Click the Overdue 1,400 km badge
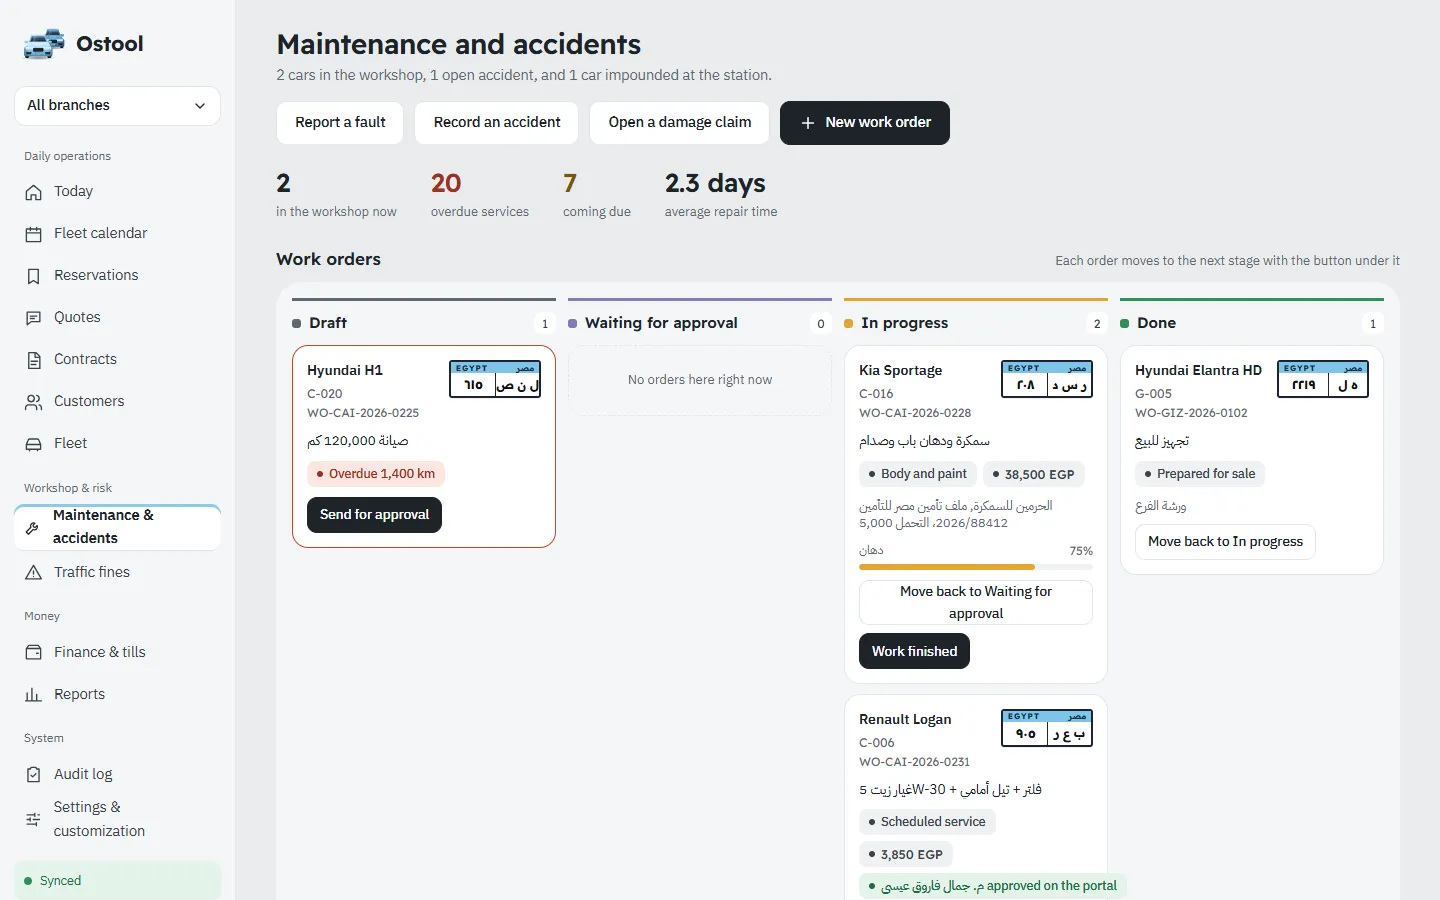This screenshot has width=1440, height=900. [x=376, y=474]
